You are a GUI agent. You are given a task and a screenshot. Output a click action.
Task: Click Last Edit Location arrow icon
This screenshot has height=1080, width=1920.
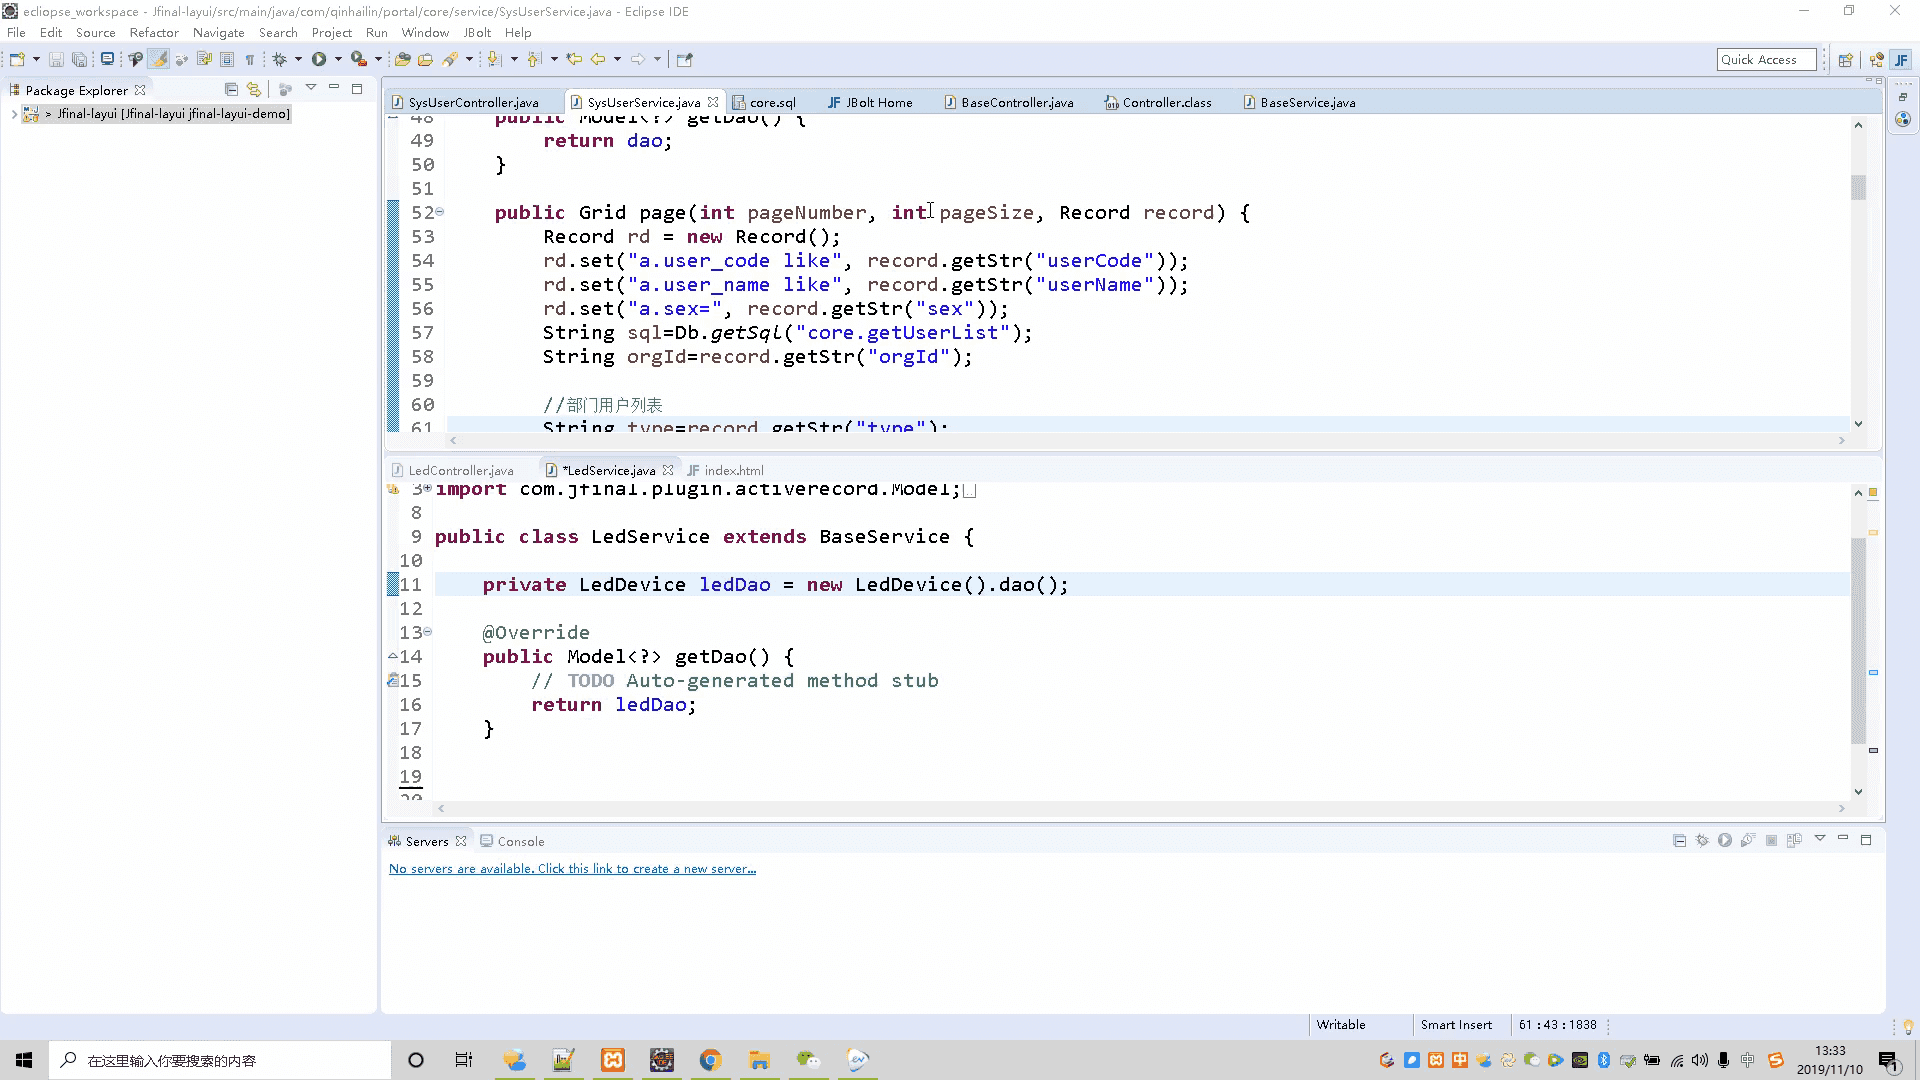point(574,59)
